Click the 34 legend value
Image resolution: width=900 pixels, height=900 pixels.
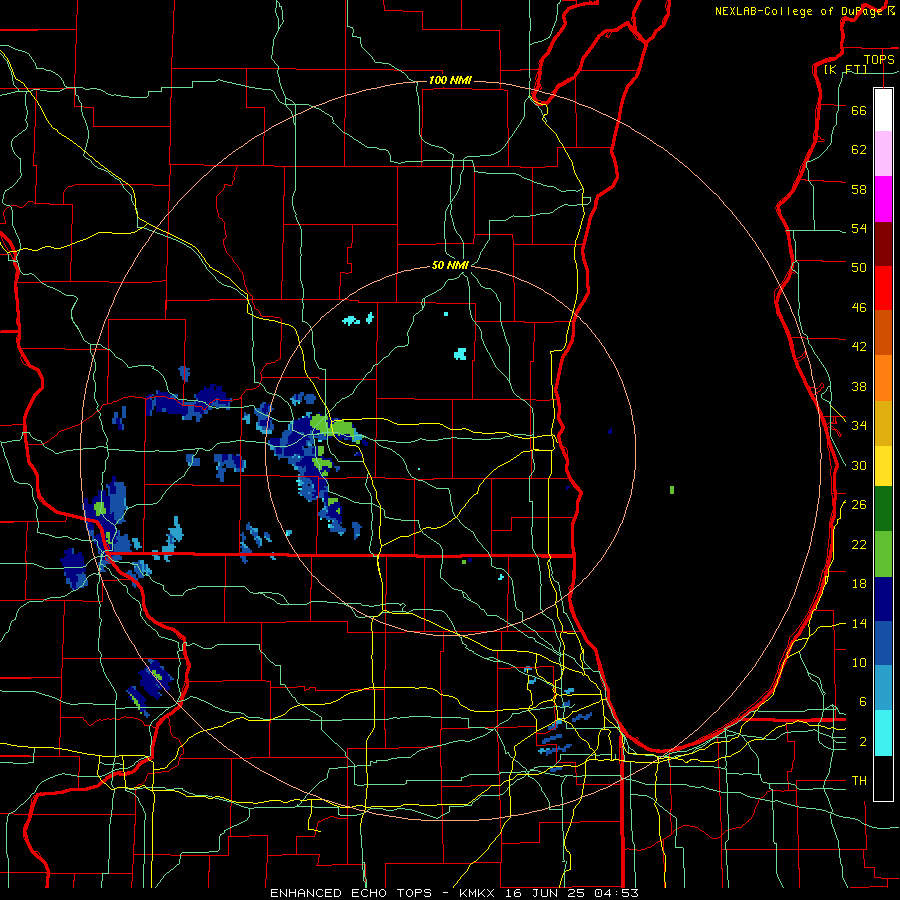coord(859,426)
